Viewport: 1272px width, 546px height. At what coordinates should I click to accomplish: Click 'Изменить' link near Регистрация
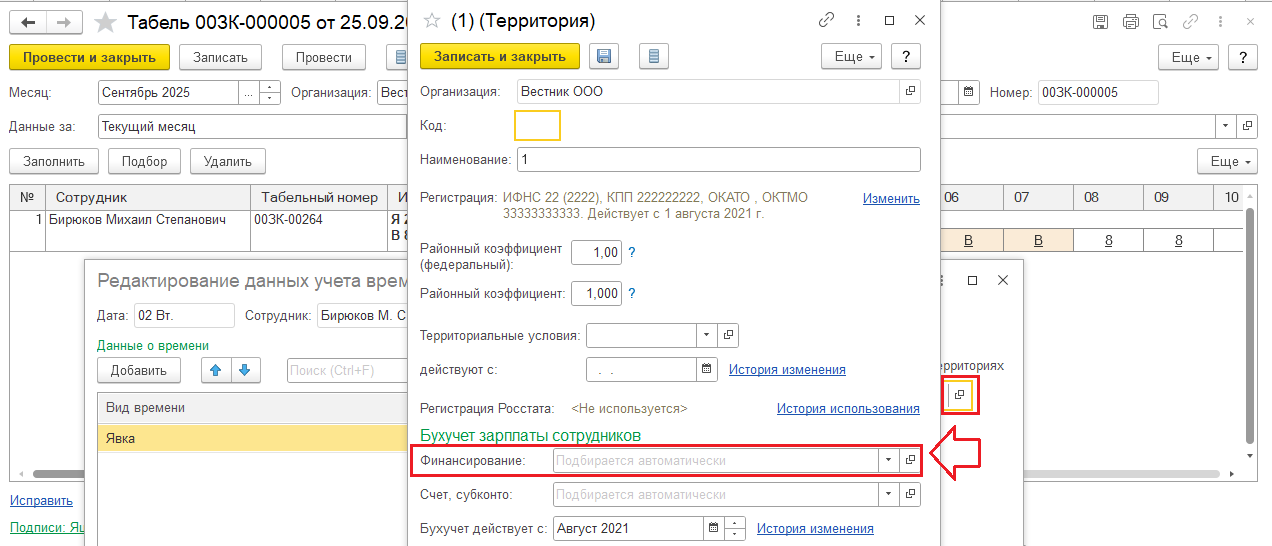pyautogui.click(x=890, y=198)
